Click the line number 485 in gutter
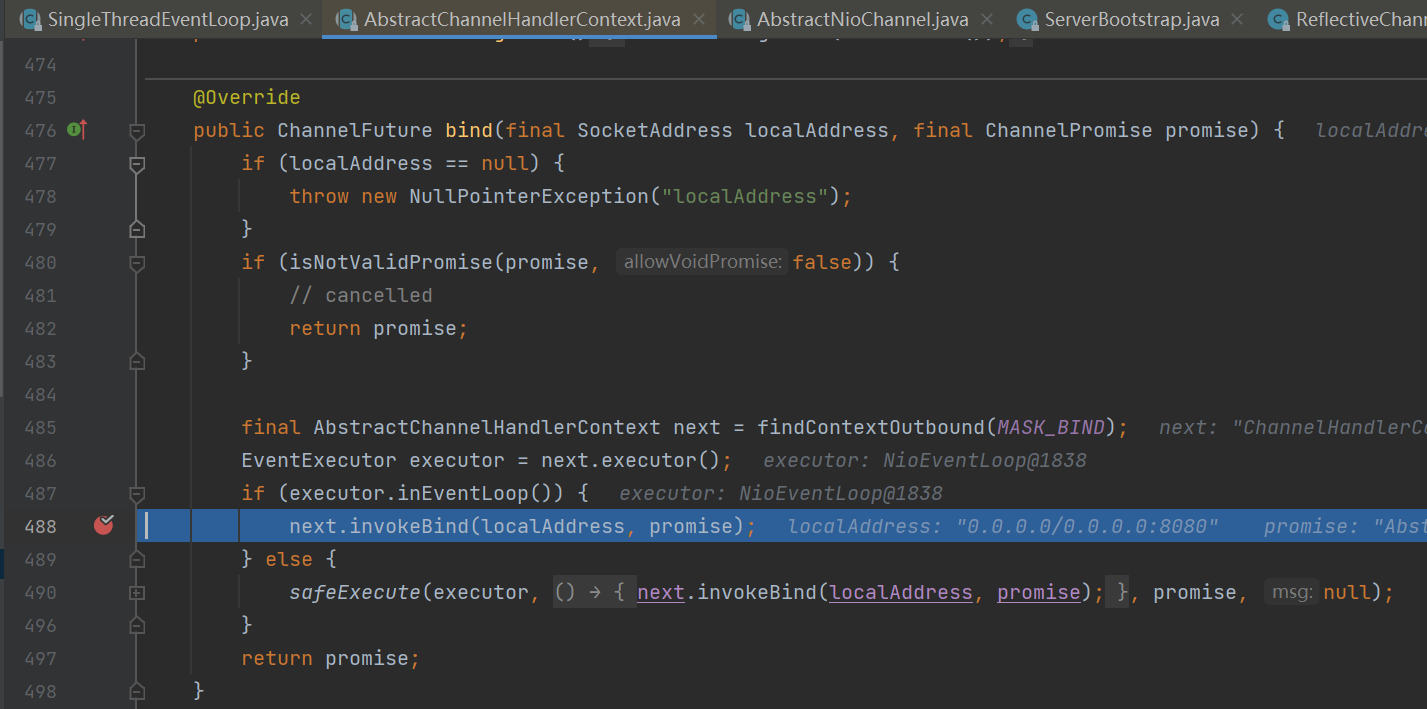Viewport: 1427px width, 709px height. point(40,427)
